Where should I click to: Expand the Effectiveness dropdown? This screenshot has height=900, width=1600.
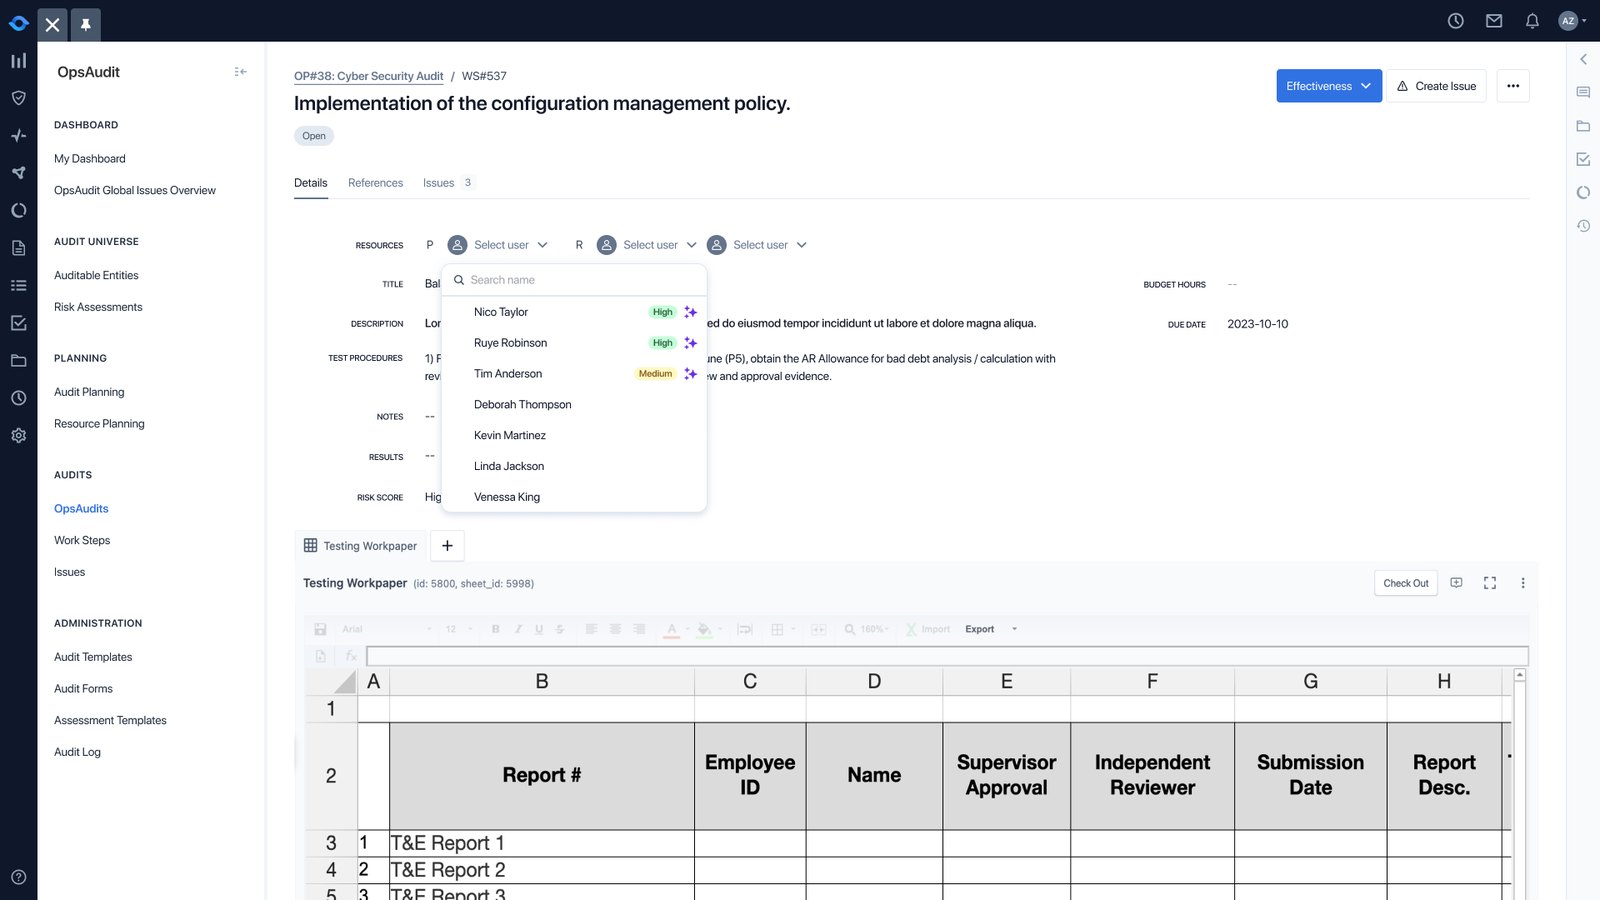pos(1329,86)
